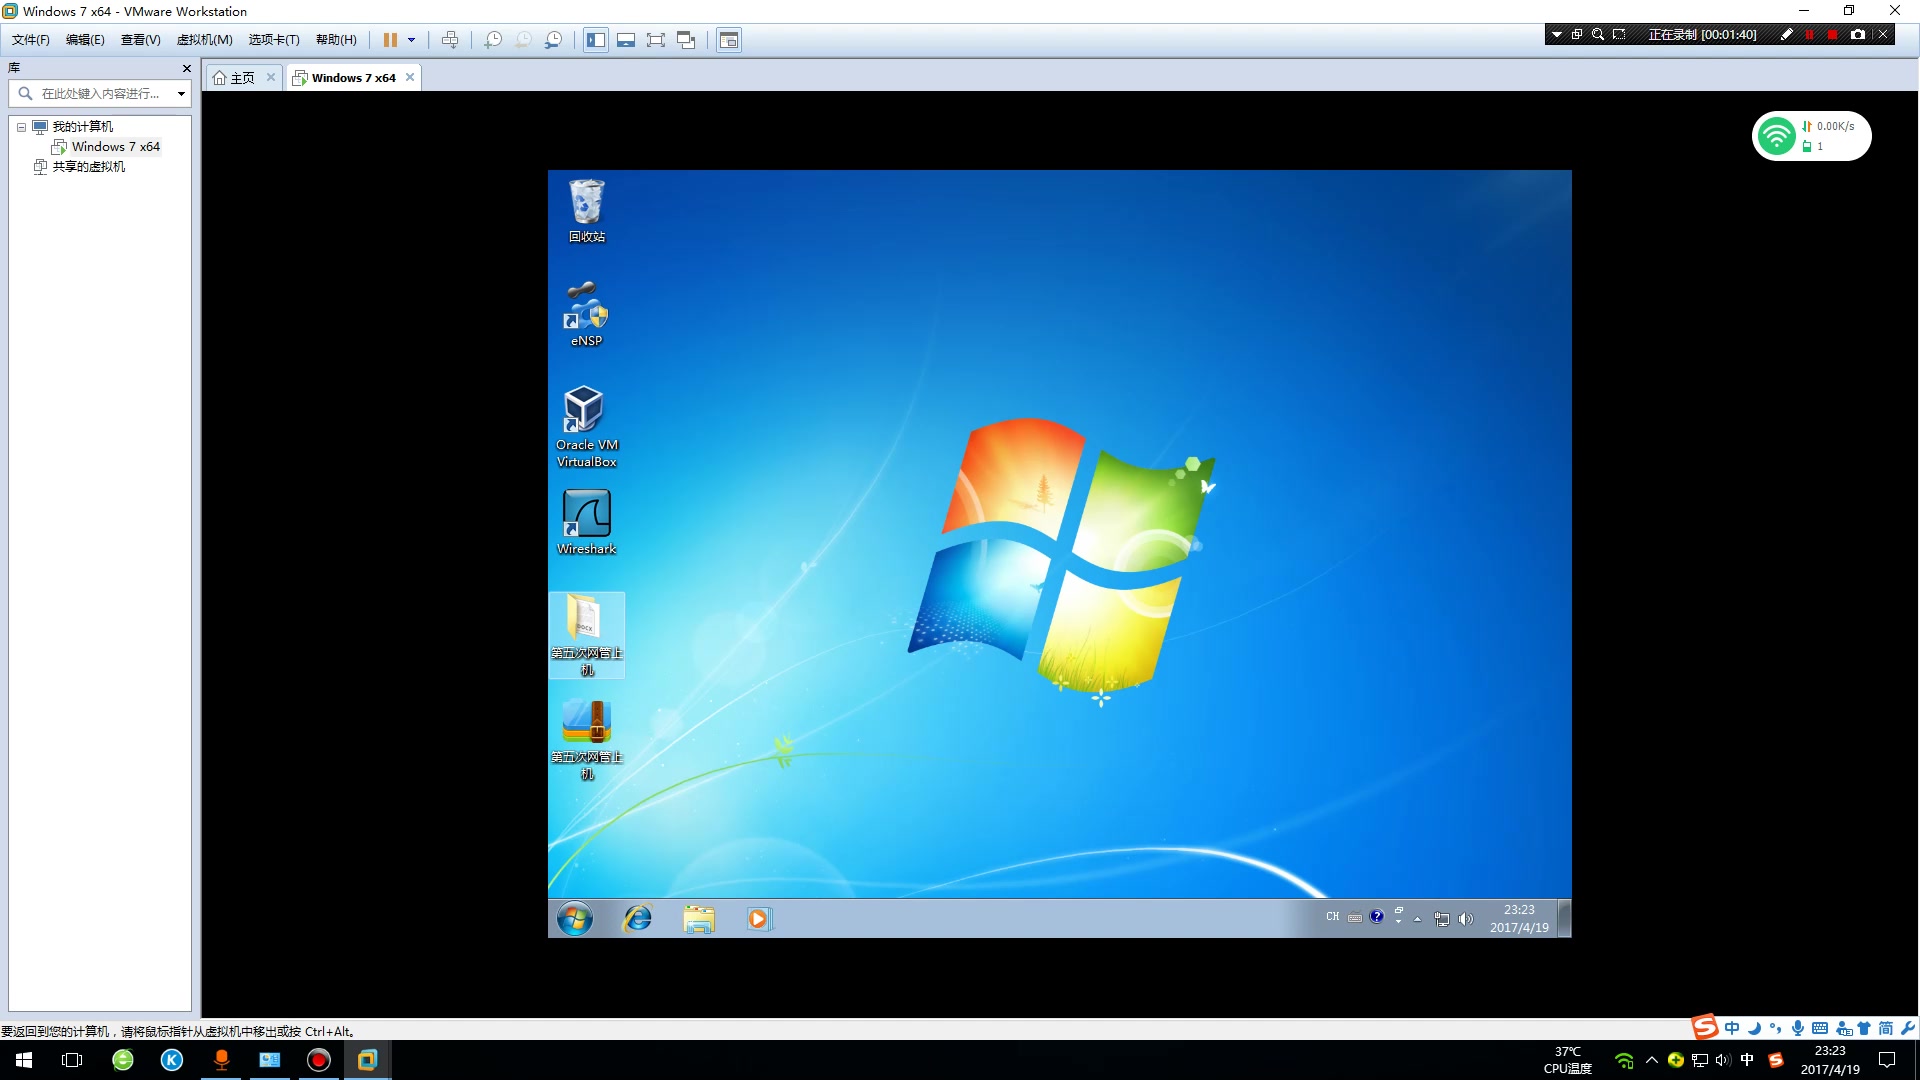
Task: Show hidden icons in guest tray
Action: 1417,919
